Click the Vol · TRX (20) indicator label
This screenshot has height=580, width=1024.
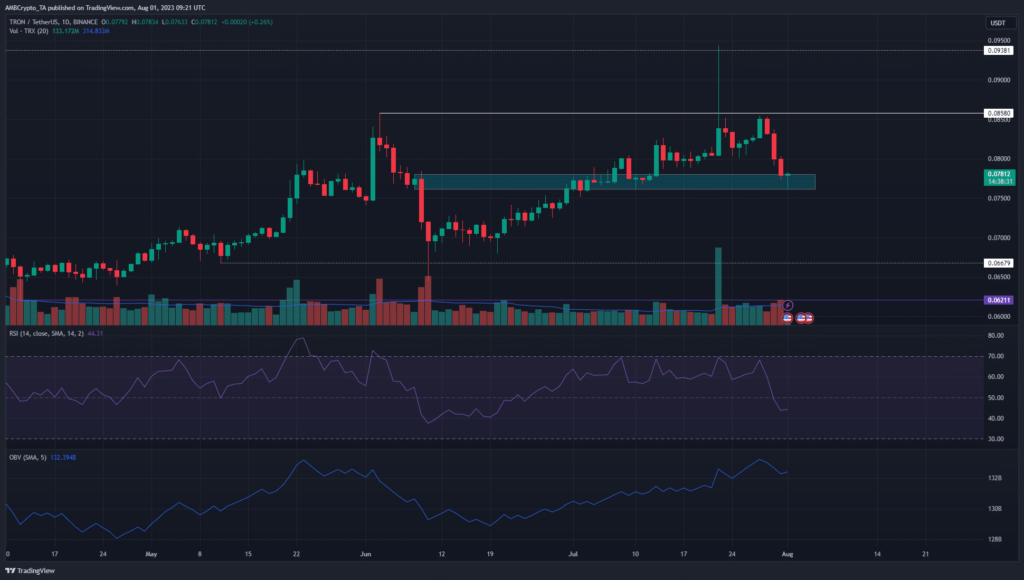tap(30, 32)
